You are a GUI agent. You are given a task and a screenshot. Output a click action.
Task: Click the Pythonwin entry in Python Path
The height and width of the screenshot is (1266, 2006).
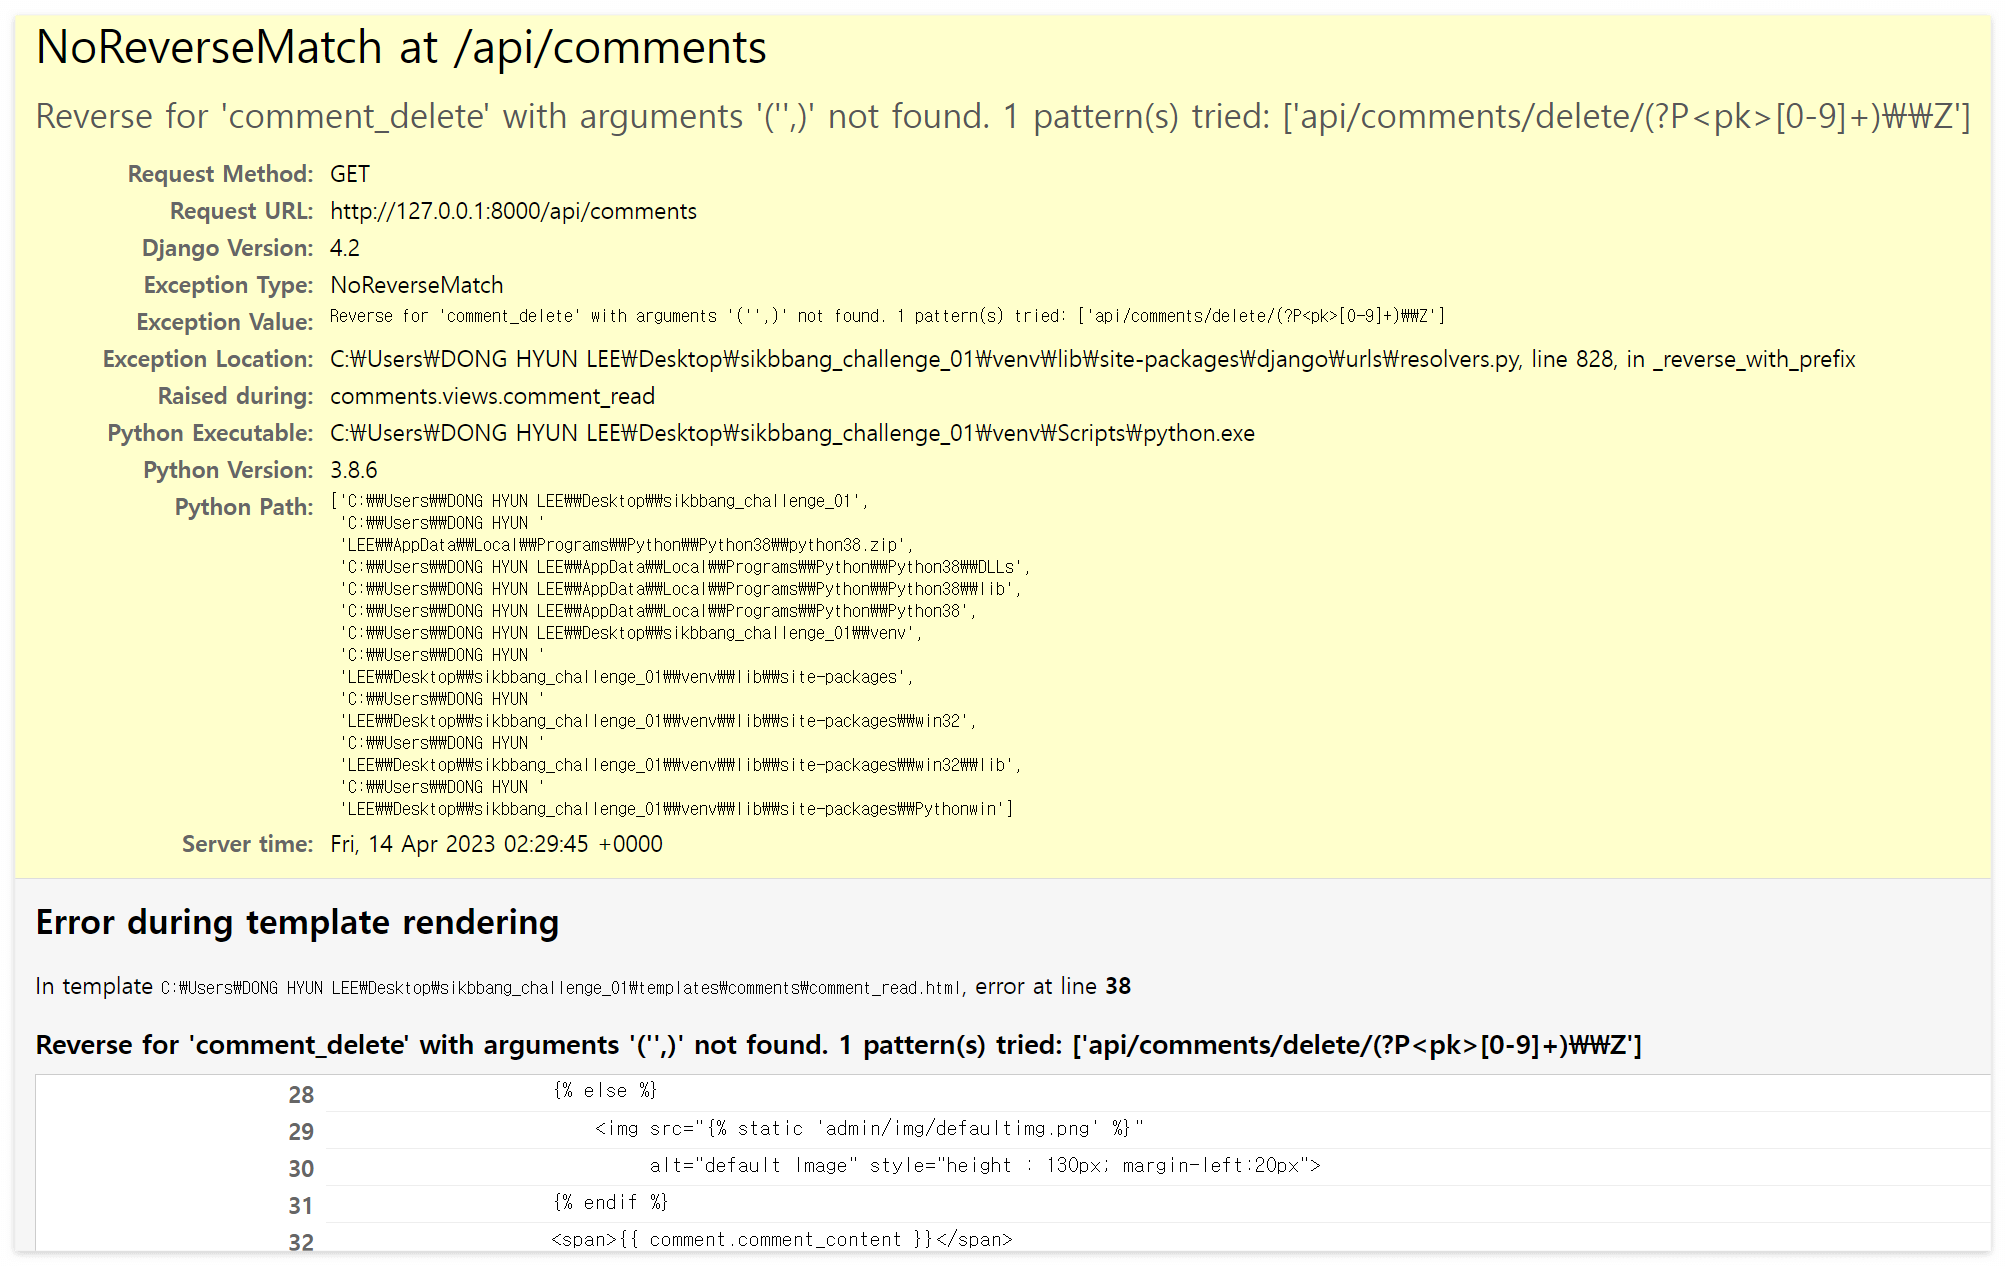coord(676,809)
